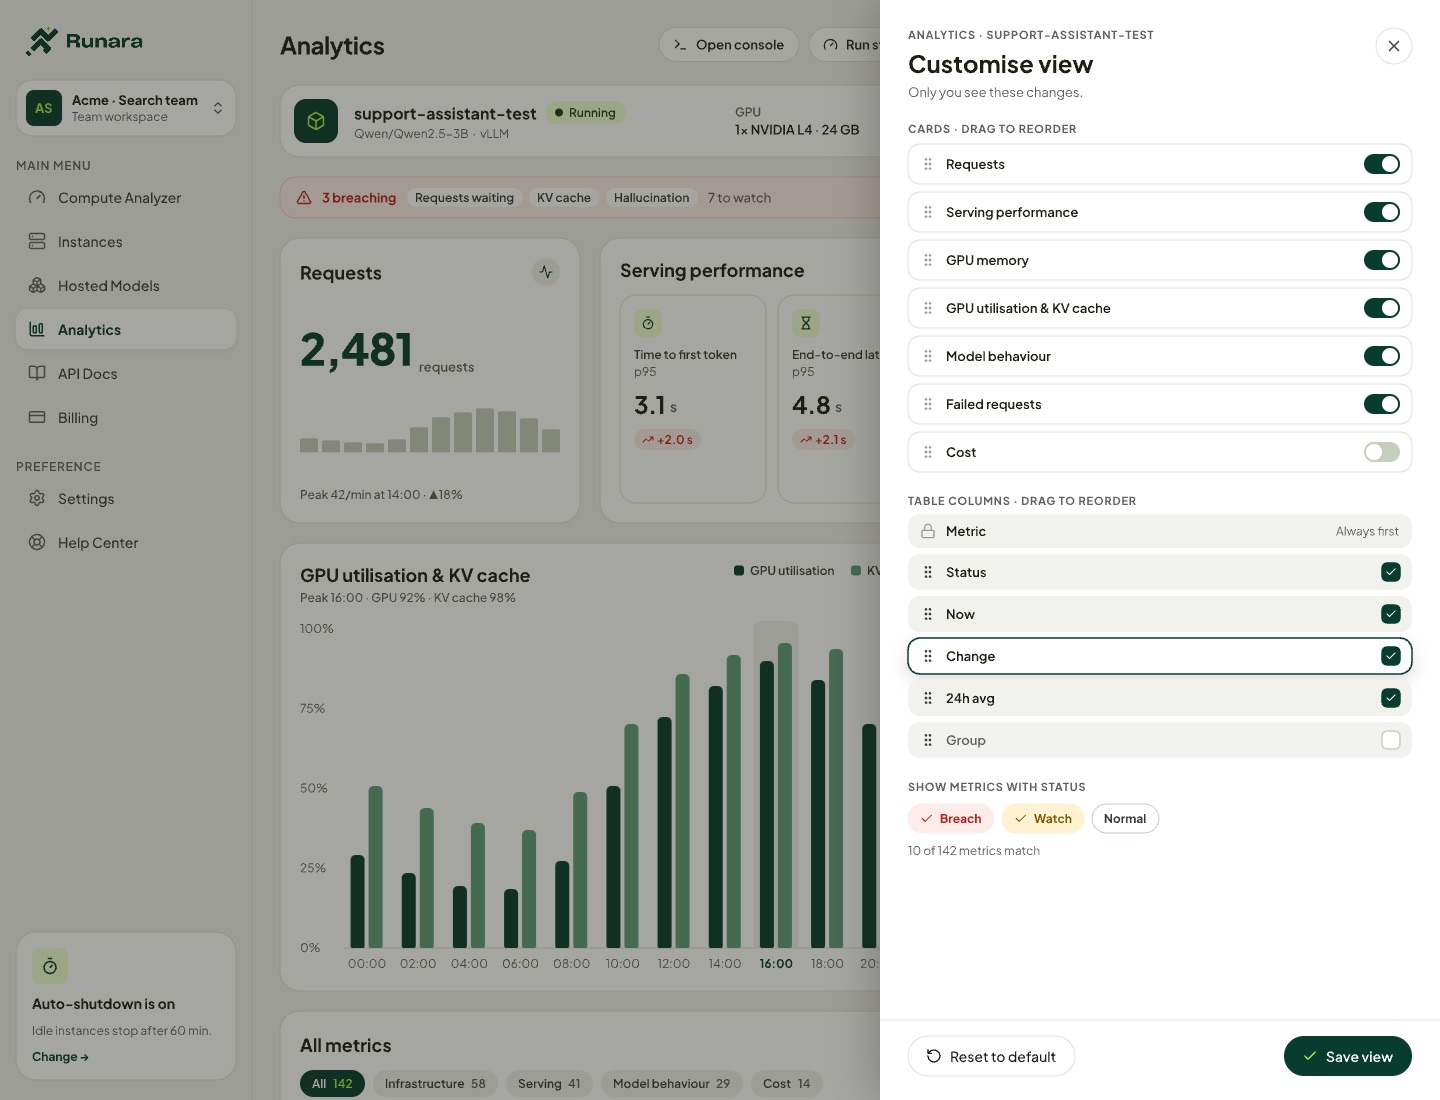Click the auto-shutdown timer icon
1440x1100 pixels.
point(50,966)
